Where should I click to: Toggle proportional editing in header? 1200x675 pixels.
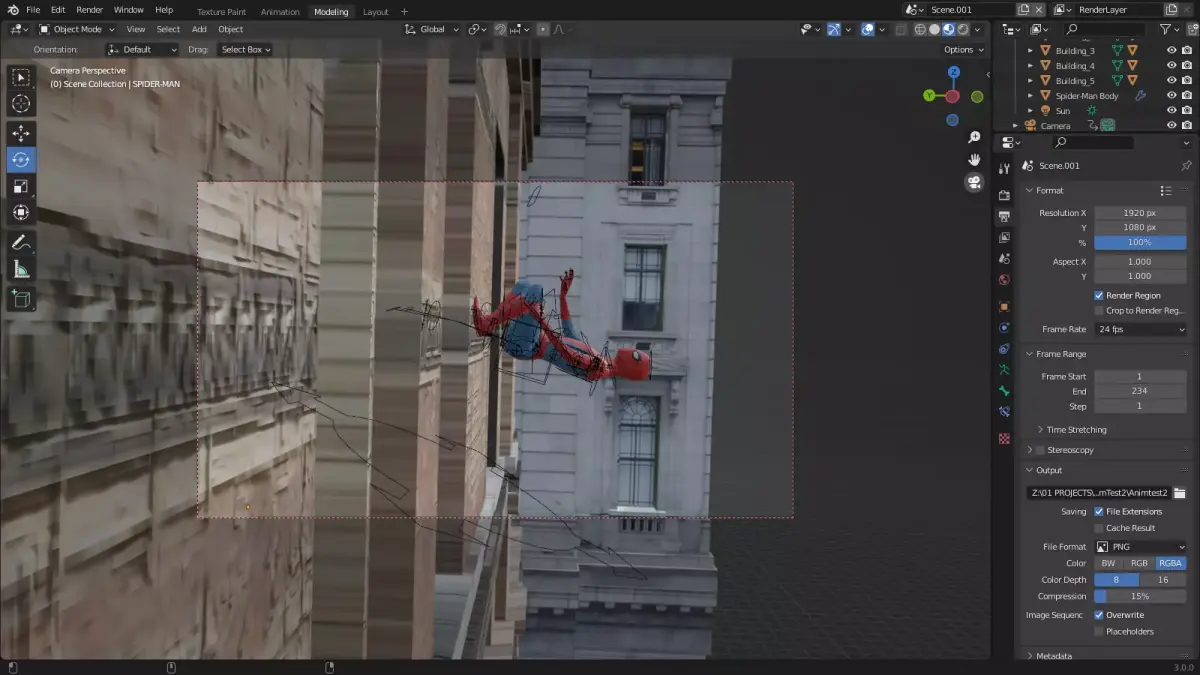coord(543,29)
